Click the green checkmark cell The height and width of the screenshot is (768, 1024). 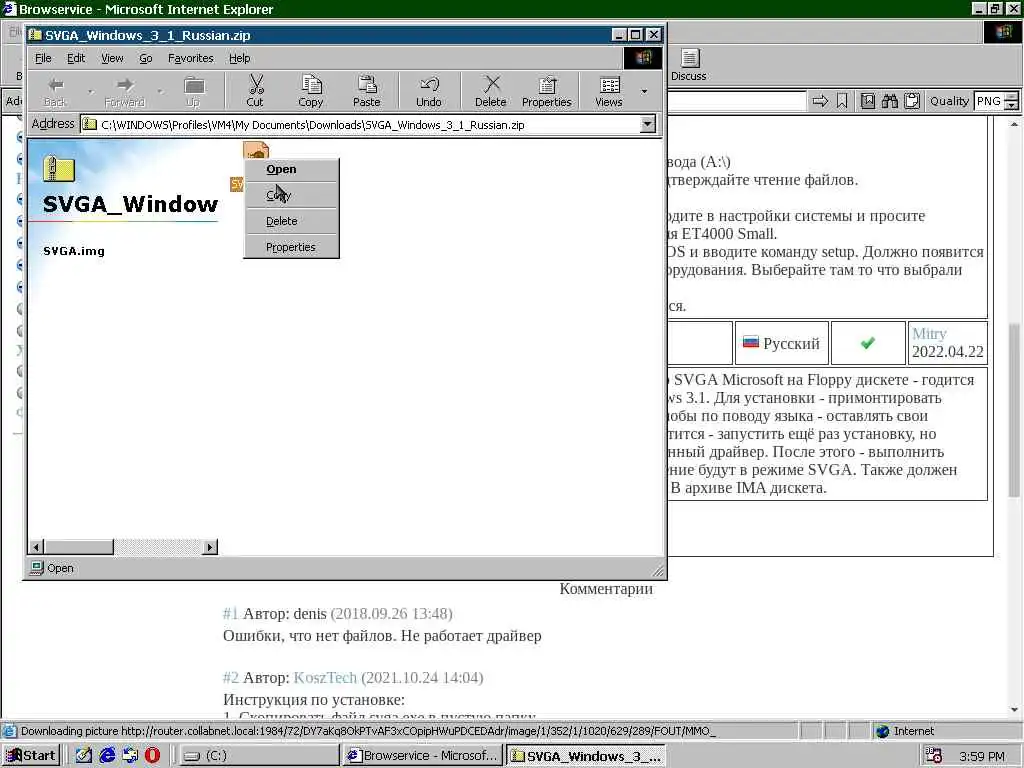click(867, 343)
